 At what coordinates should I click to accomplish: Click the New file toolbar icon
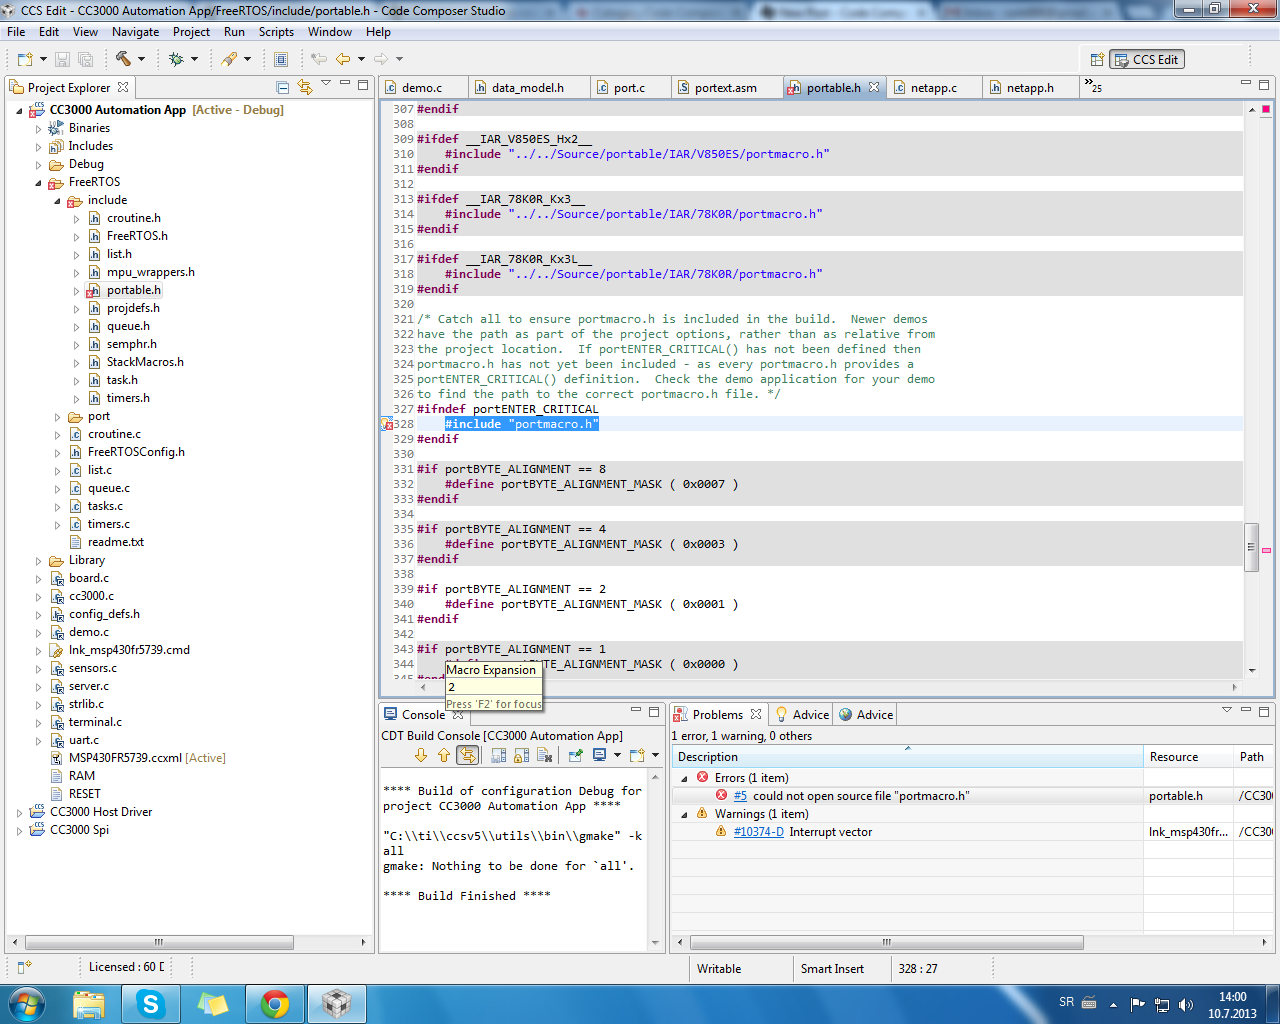(x=24, y=60)
